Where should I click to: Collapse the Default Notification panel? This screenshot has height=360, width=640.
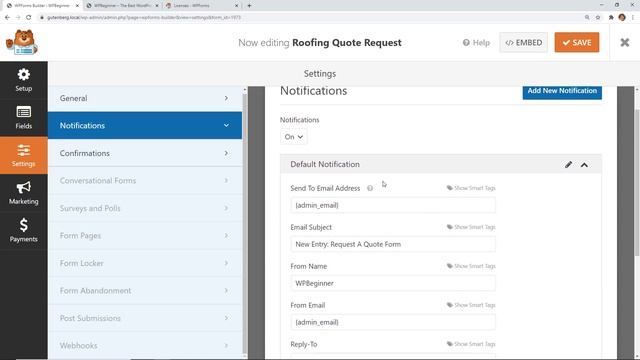click(x=584, y=165)
